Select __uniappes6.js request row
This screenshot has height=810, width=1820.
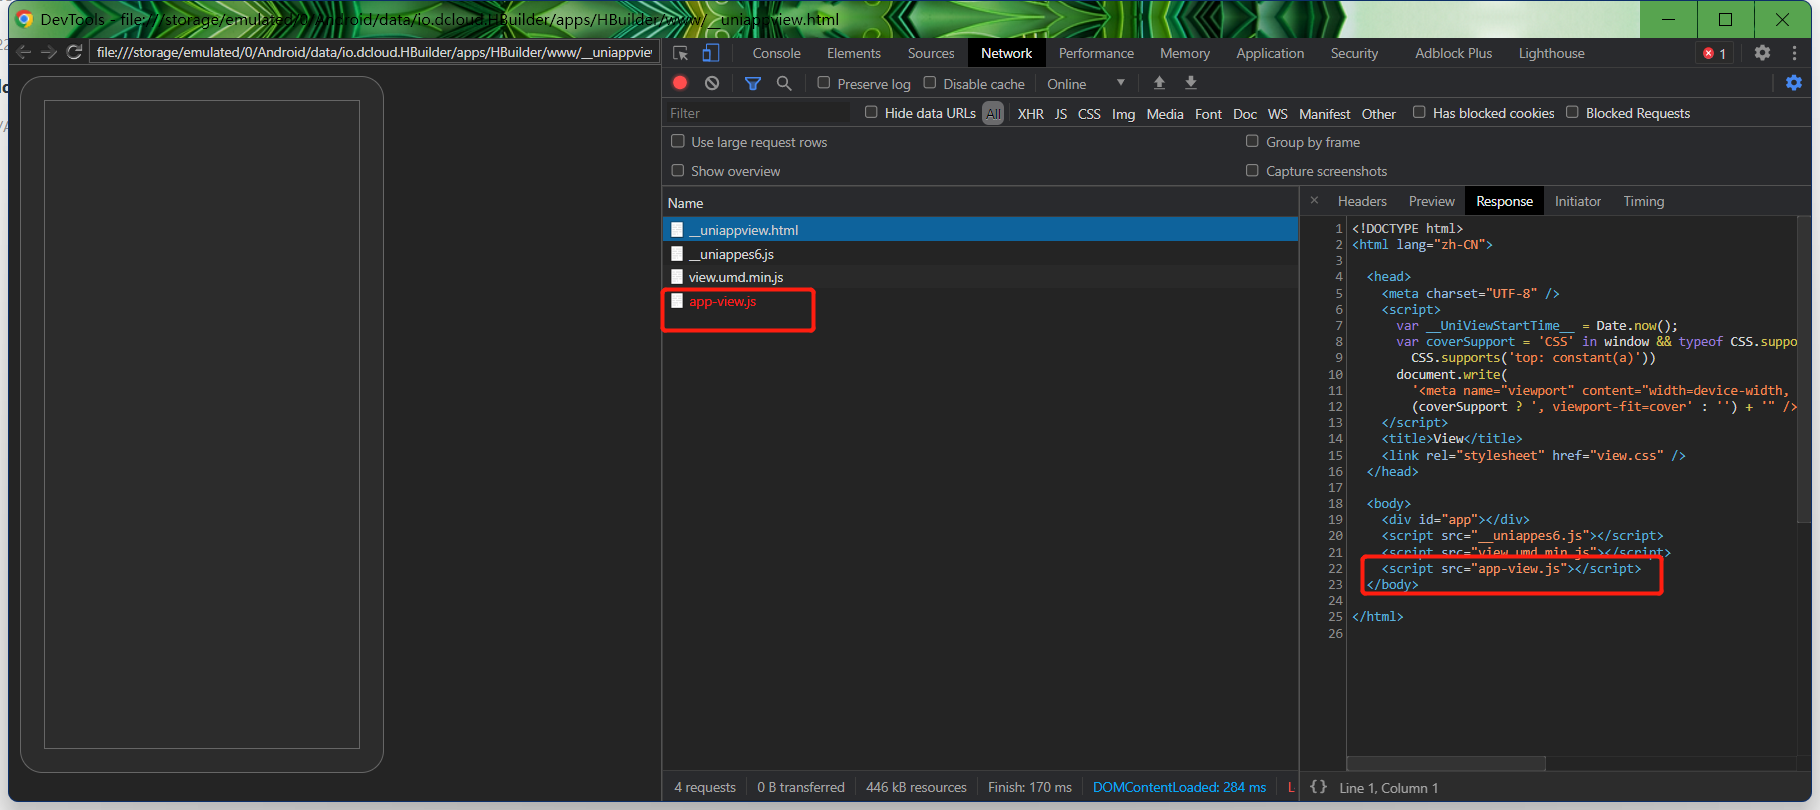point(980,254)
